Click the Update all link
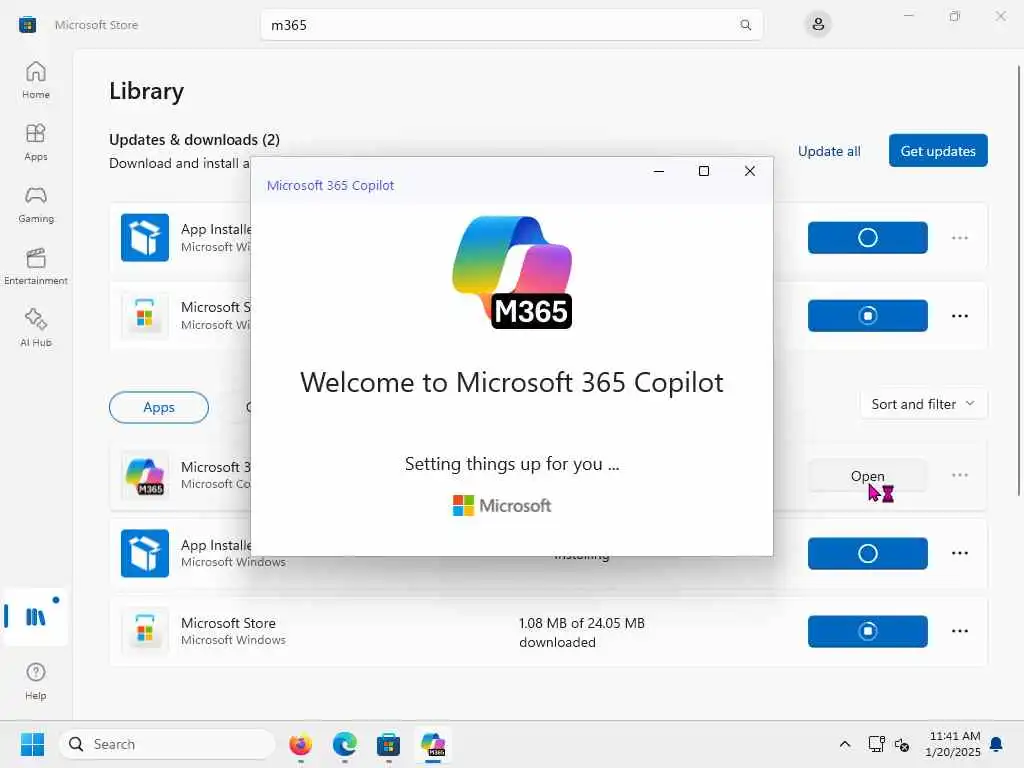Image resolution: width=1024 pixels, height=768 pixels. [829, 151]
